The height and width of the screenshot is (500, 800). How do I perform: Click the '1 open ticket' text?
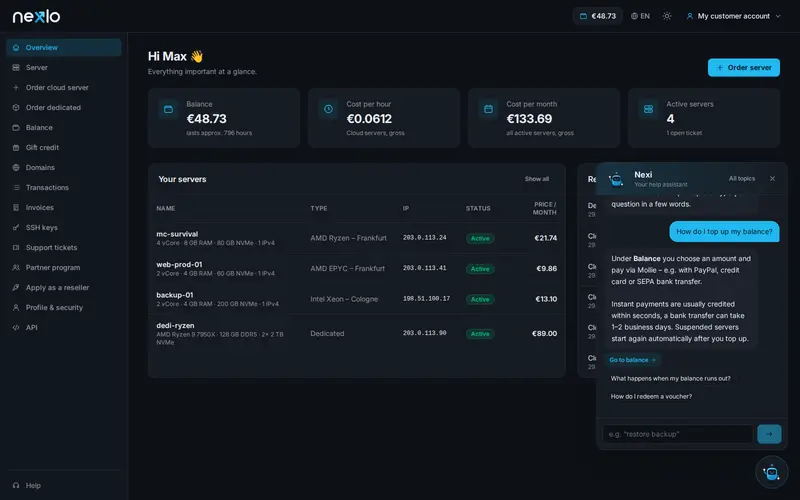click(684, 133)
